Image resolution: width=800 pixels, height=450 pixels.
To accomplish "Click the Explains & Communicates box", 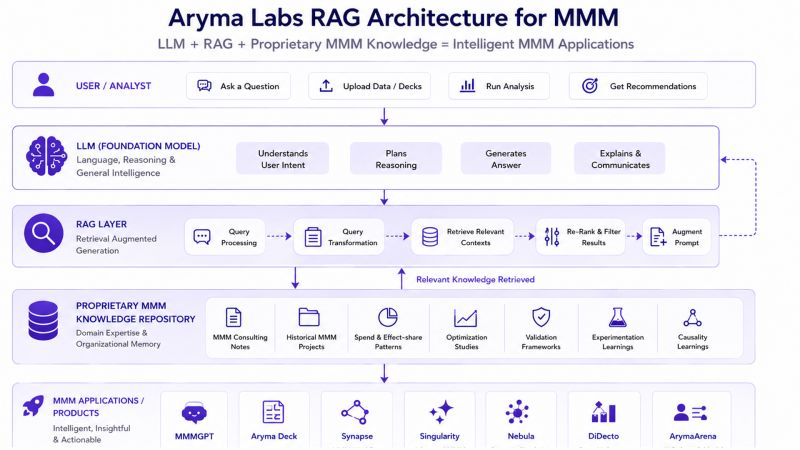I will (x=620, y=159).
